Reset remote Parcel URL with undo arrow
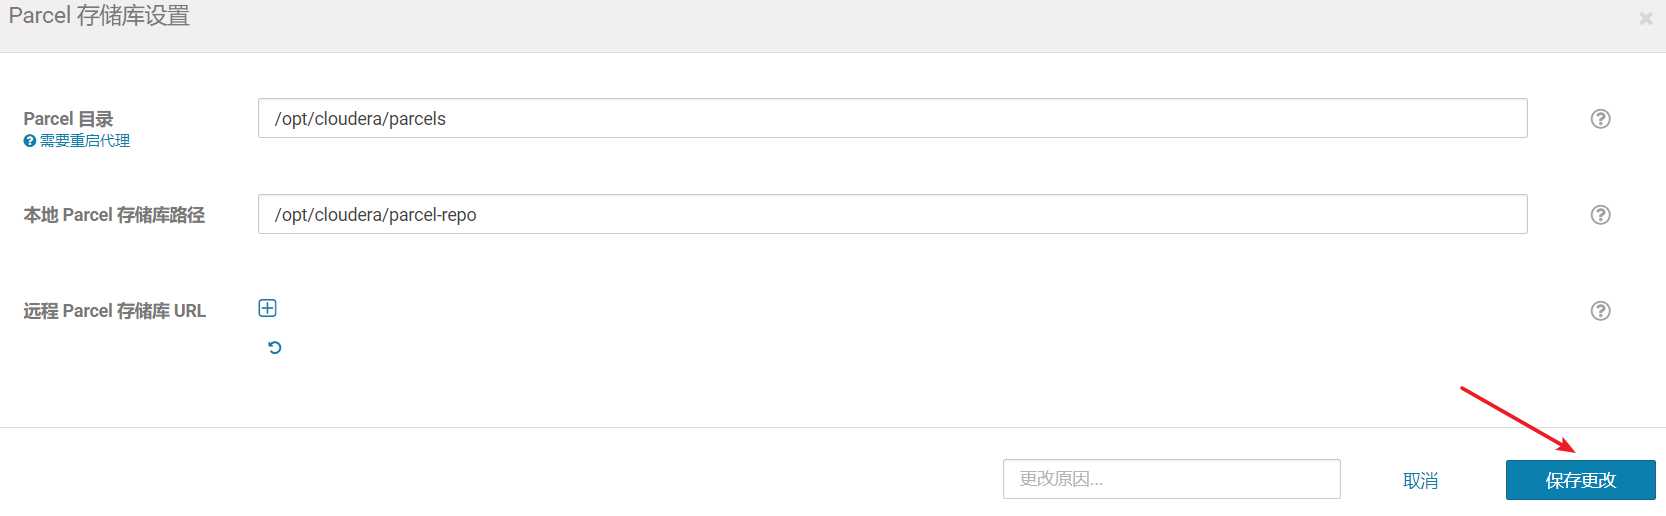The image size is (1666, 516). [x=275, y=348]
